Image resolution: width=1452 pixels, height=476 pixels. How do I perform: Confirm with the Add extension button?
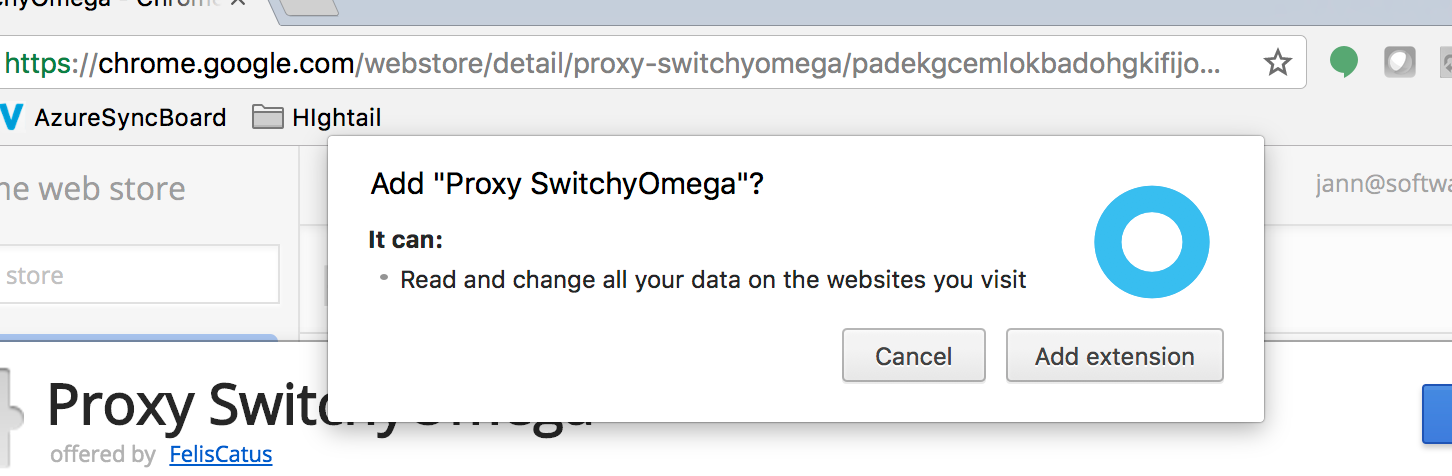click(1114, 356)
